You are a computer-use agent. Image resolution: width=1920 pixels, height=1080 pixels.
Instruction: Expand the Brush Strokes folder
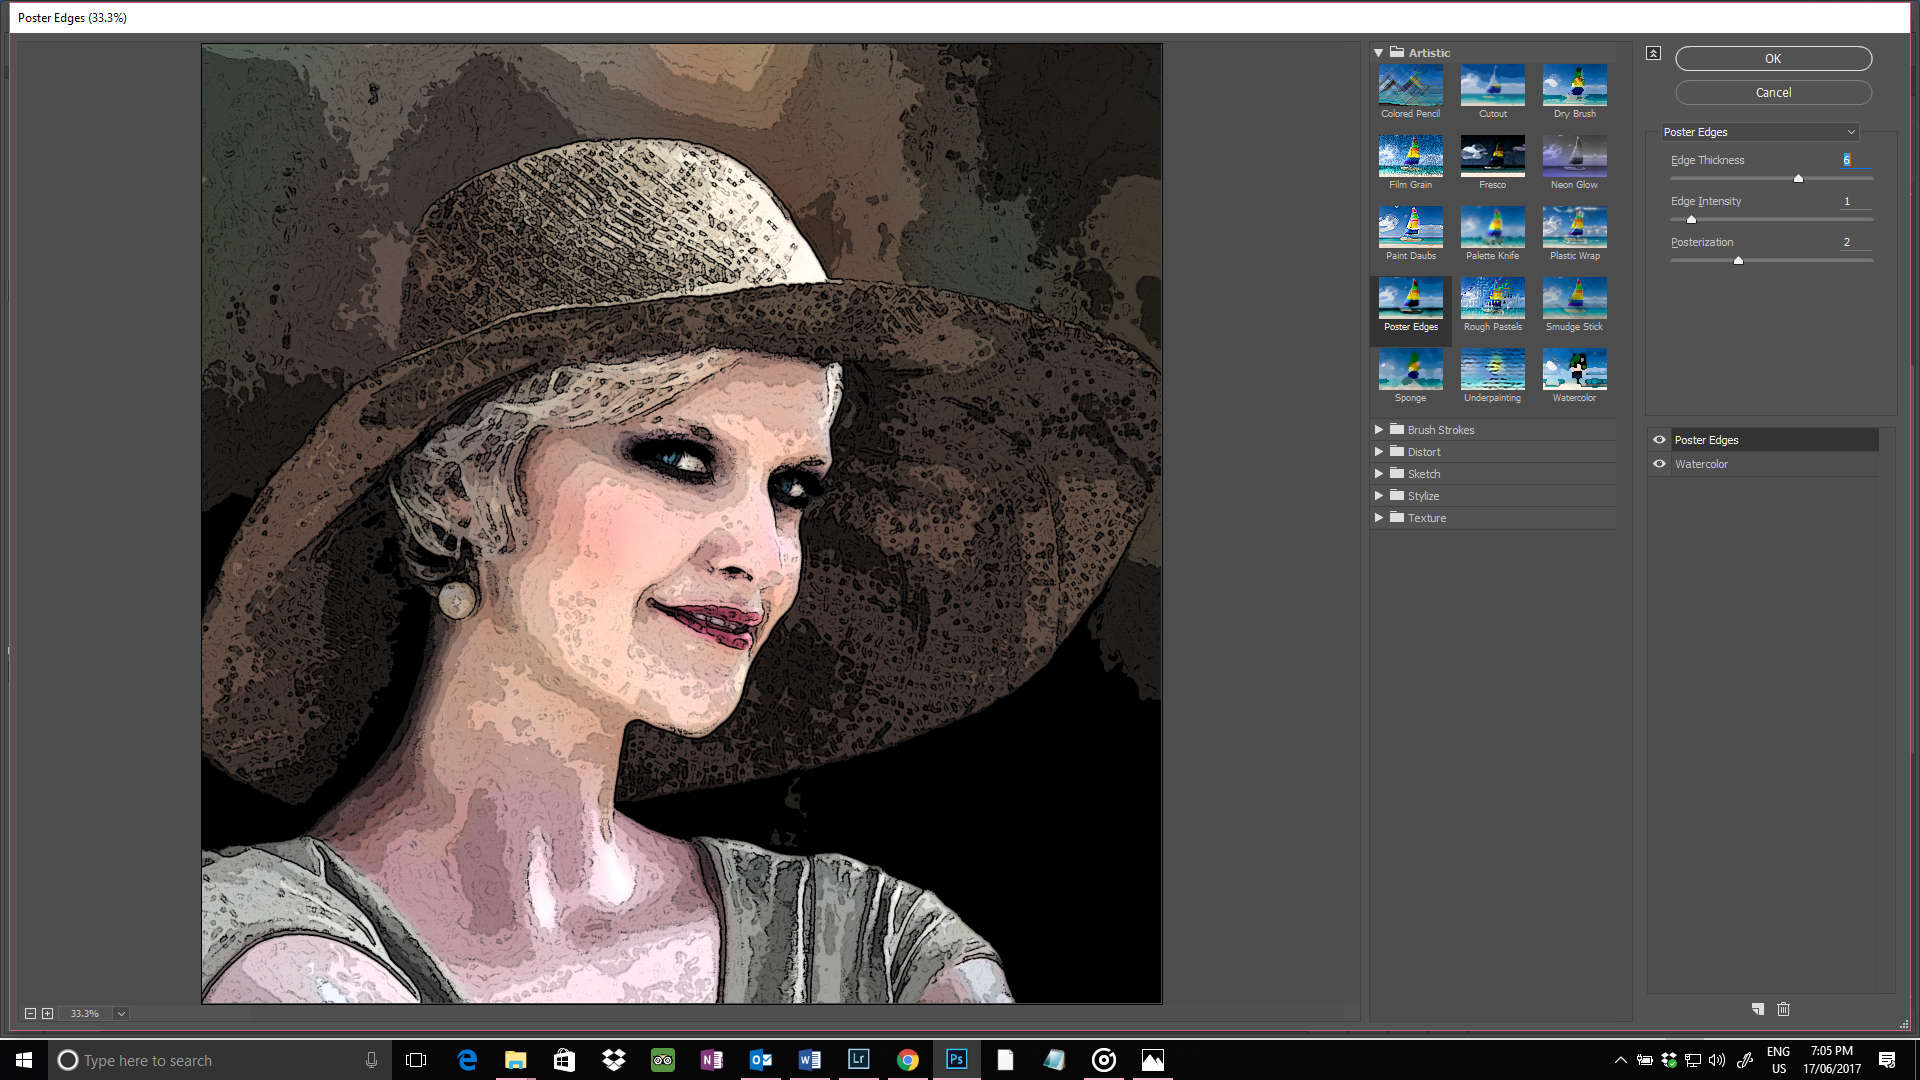pyautogui.click(x=1378, y=430)
